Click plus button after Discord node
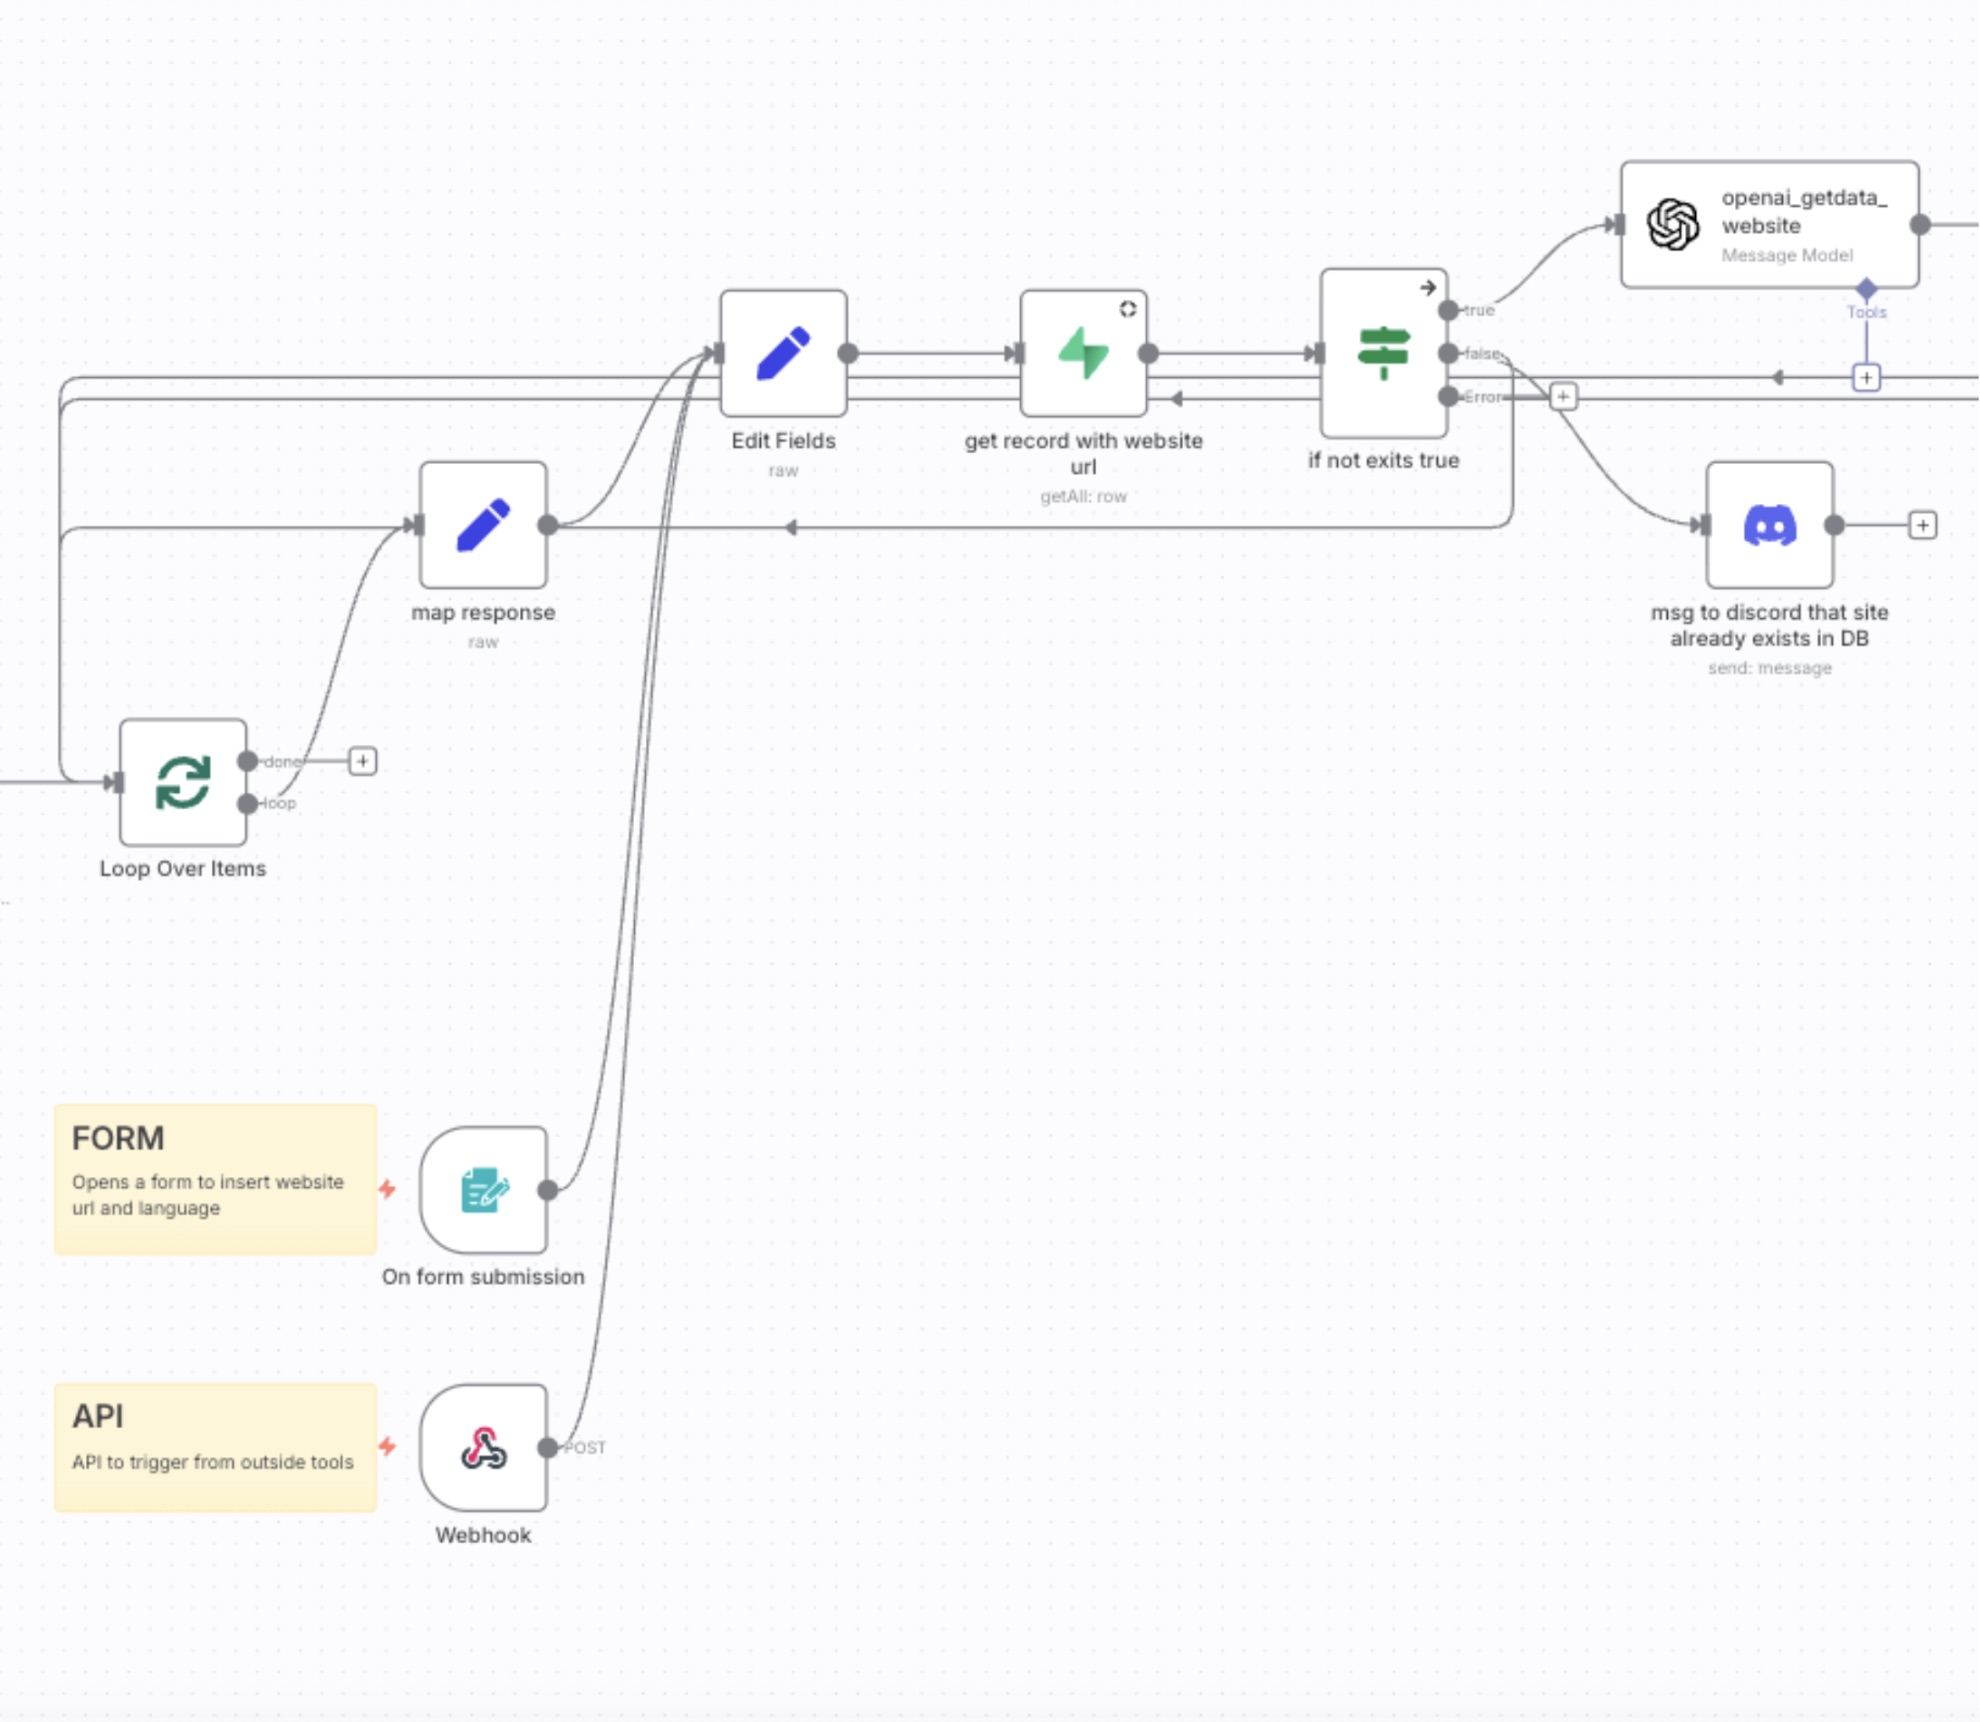 [1922, 525]
